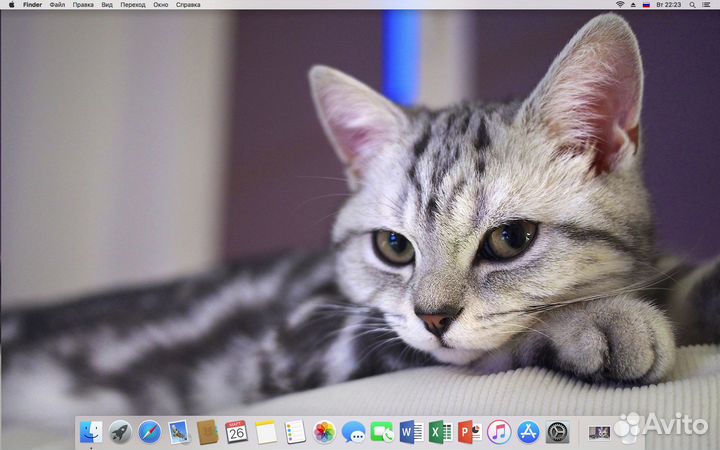The width and height of the screenshot is (720, 450).
Task: Open Calendar icon showing 26
Action: [236, 432]
